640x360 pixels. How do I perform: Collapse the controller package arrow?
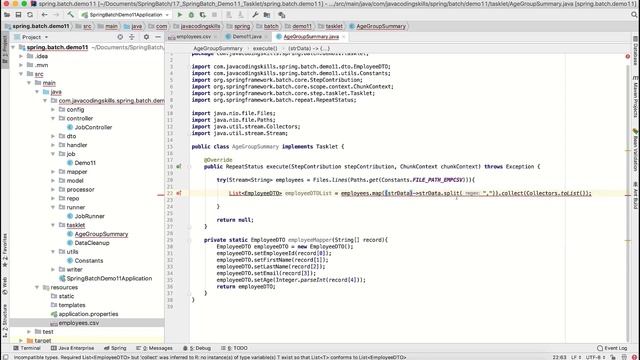53,118
